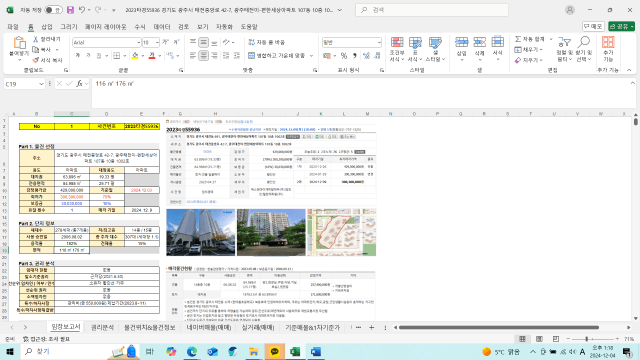Apply the borders icon in font group
Viewport: 640px width, 360px height.
pos(117,56)
